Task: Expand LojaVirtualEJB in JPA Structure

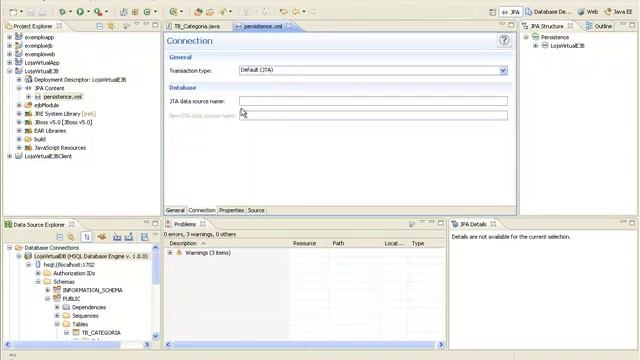Action: [x=536, y=46]
